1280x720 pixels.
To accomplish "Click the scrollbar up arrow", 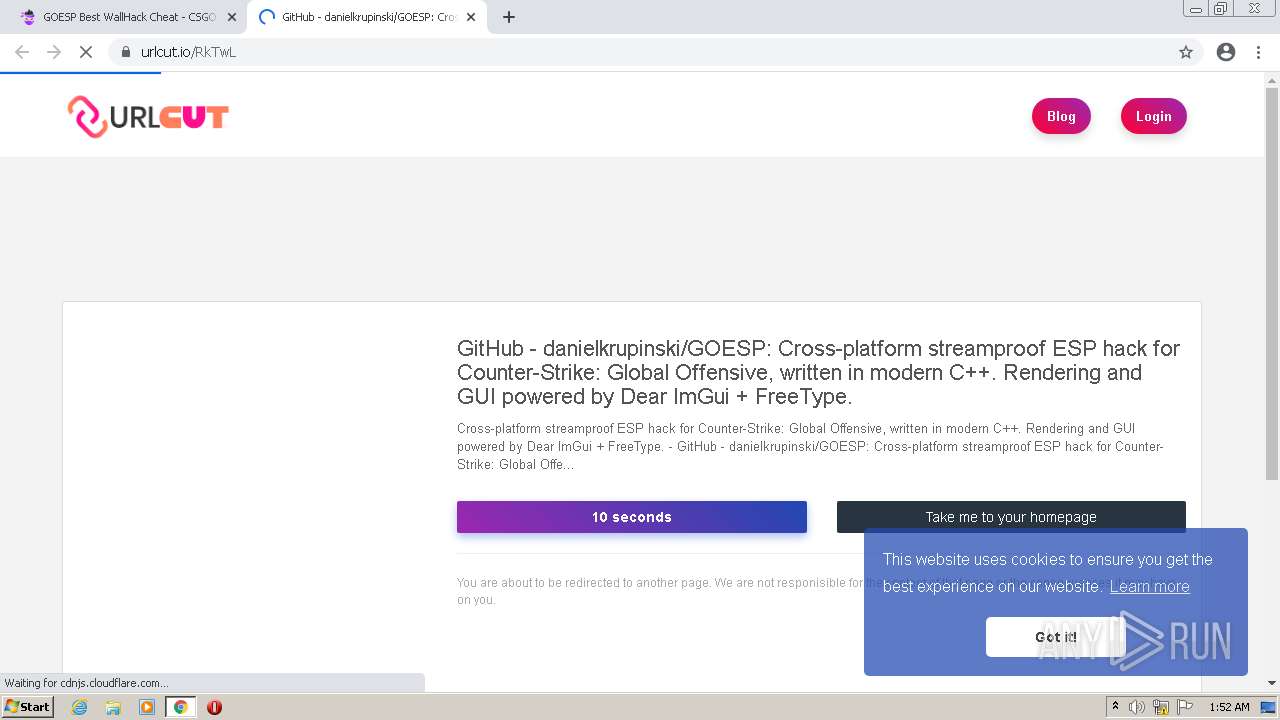I will (1272, 79).
